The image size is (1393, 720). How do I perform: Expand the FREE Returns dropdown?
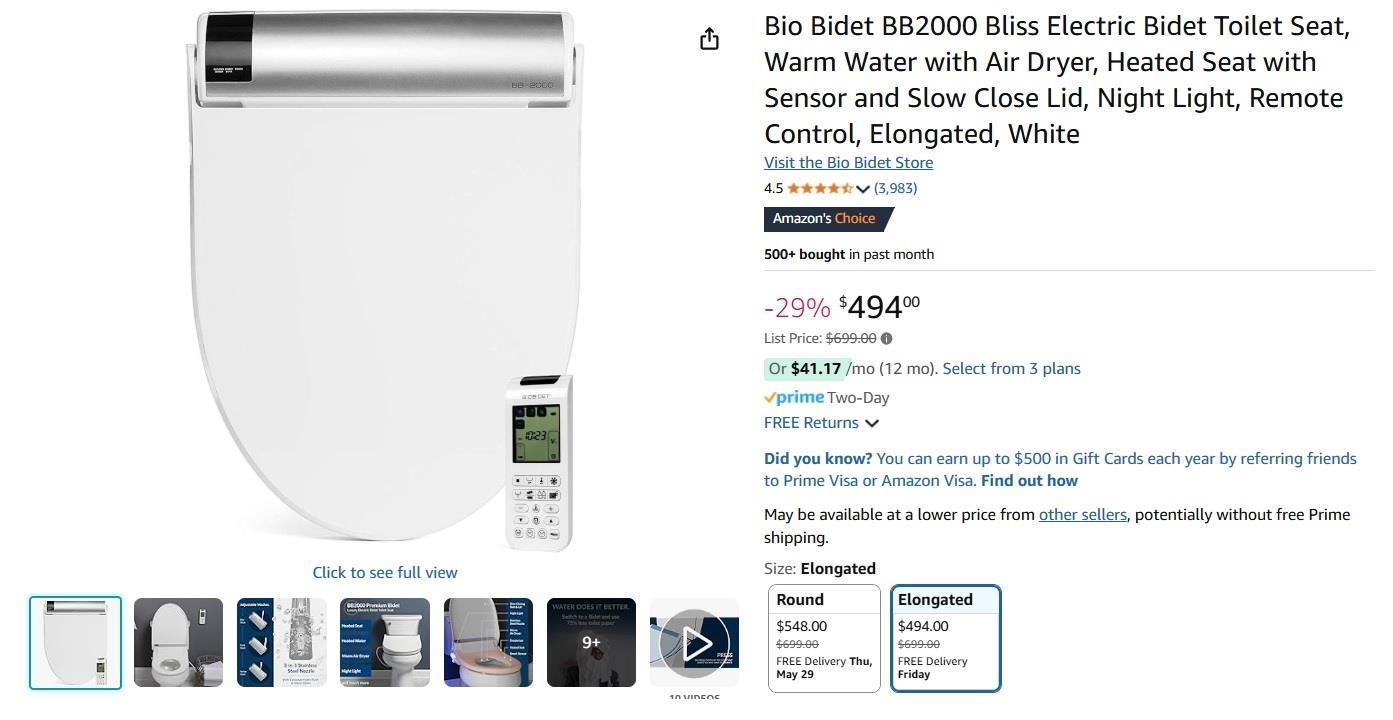[x=872, y=423]
